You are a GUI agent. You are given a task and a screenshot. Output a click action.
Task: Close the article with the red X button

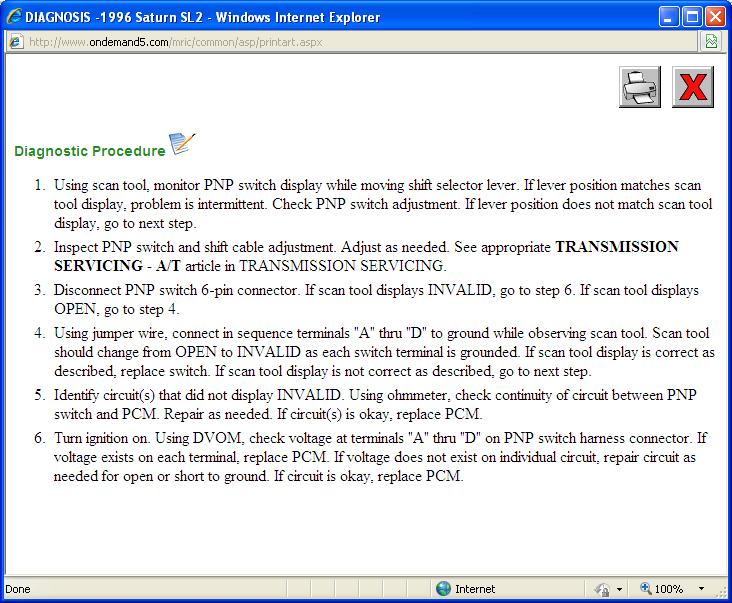click(693, 87)
